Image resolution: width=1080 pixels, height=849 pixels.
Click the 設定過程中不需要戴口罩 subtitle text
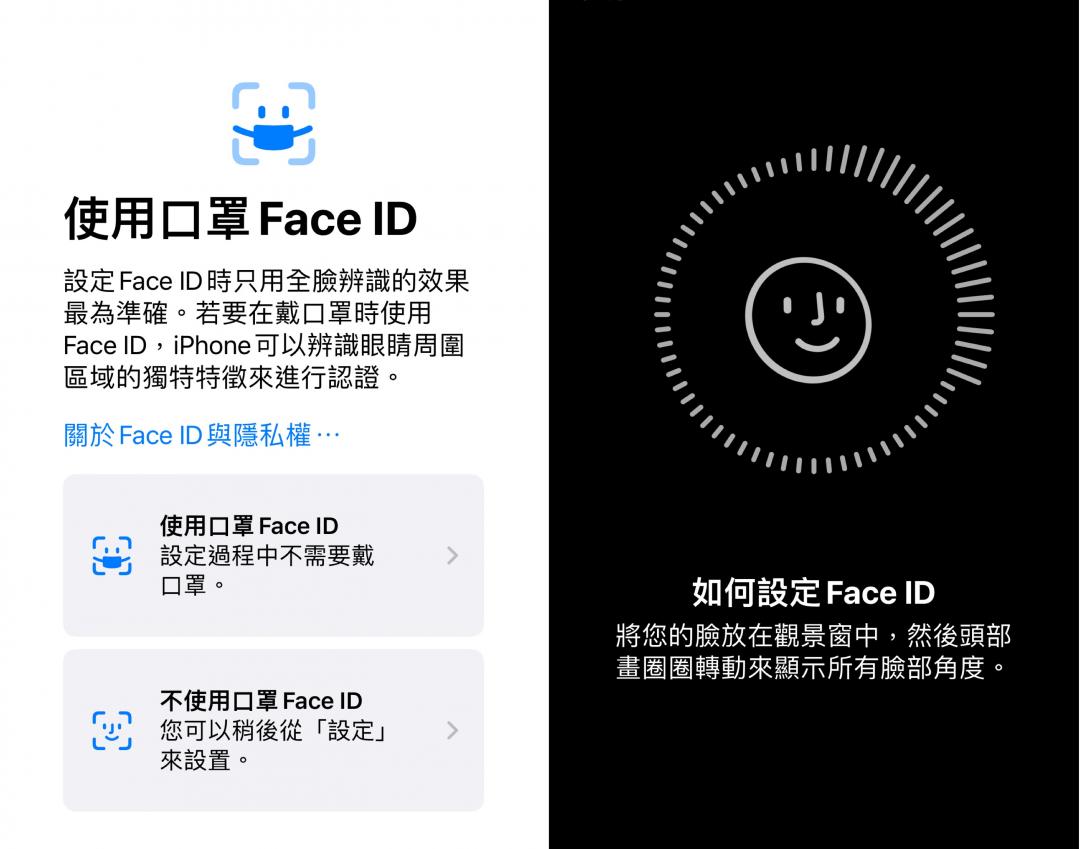pos(267,570)
